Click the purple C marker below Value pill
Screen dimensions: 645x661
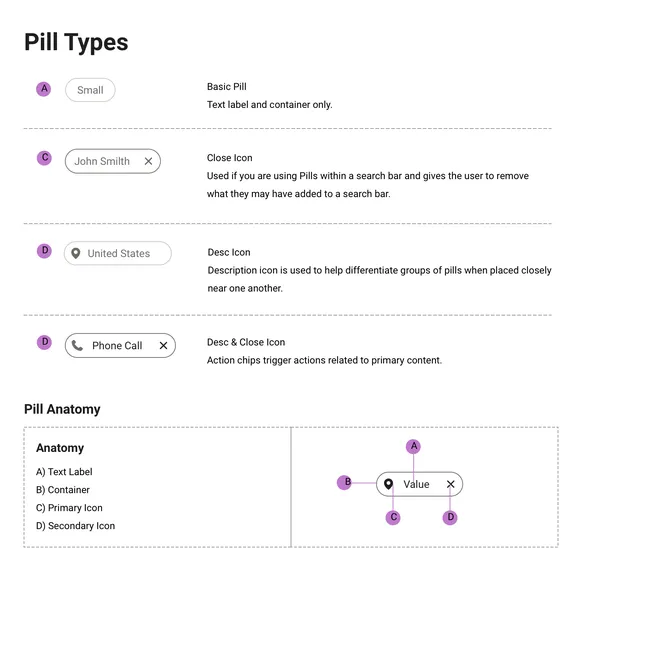[x=393, y=517]
